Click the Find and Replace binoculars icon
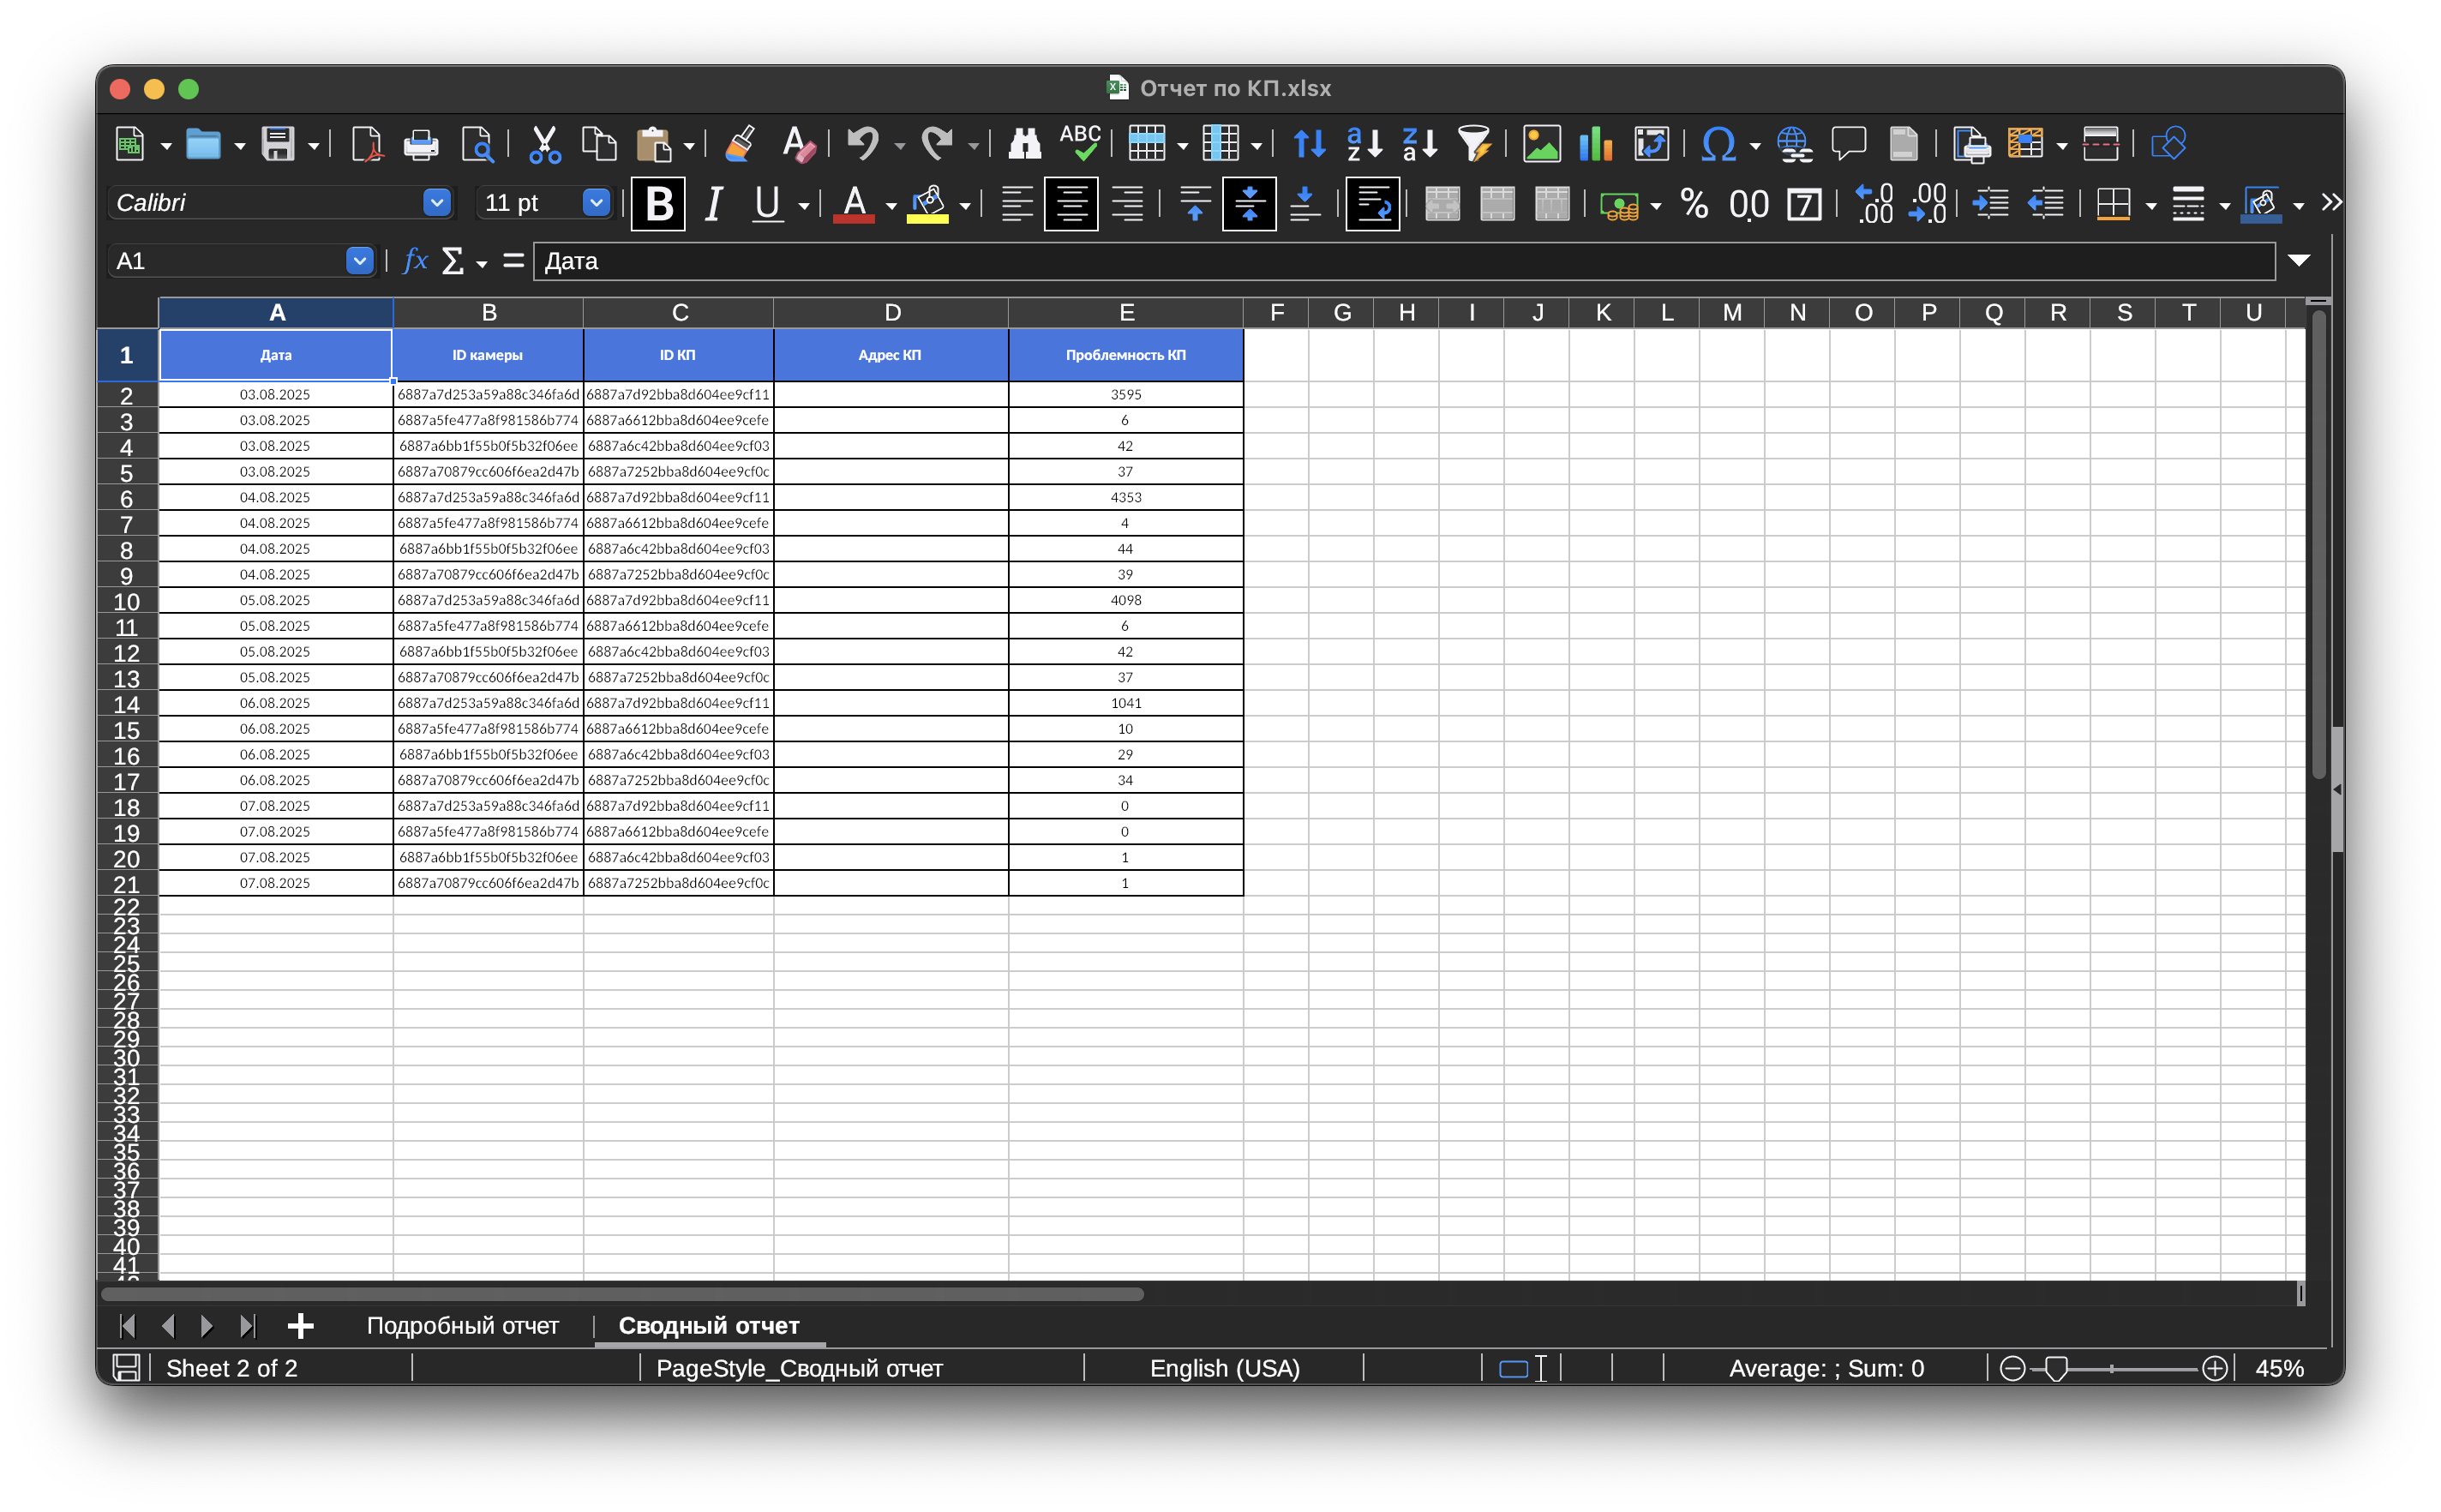 [1024, 144]
